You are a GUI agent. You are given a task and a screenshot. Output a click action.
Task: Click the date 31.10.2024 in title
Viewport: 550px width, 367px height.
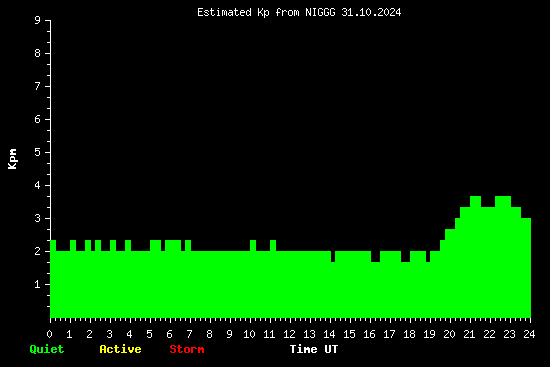pos(371,13)
